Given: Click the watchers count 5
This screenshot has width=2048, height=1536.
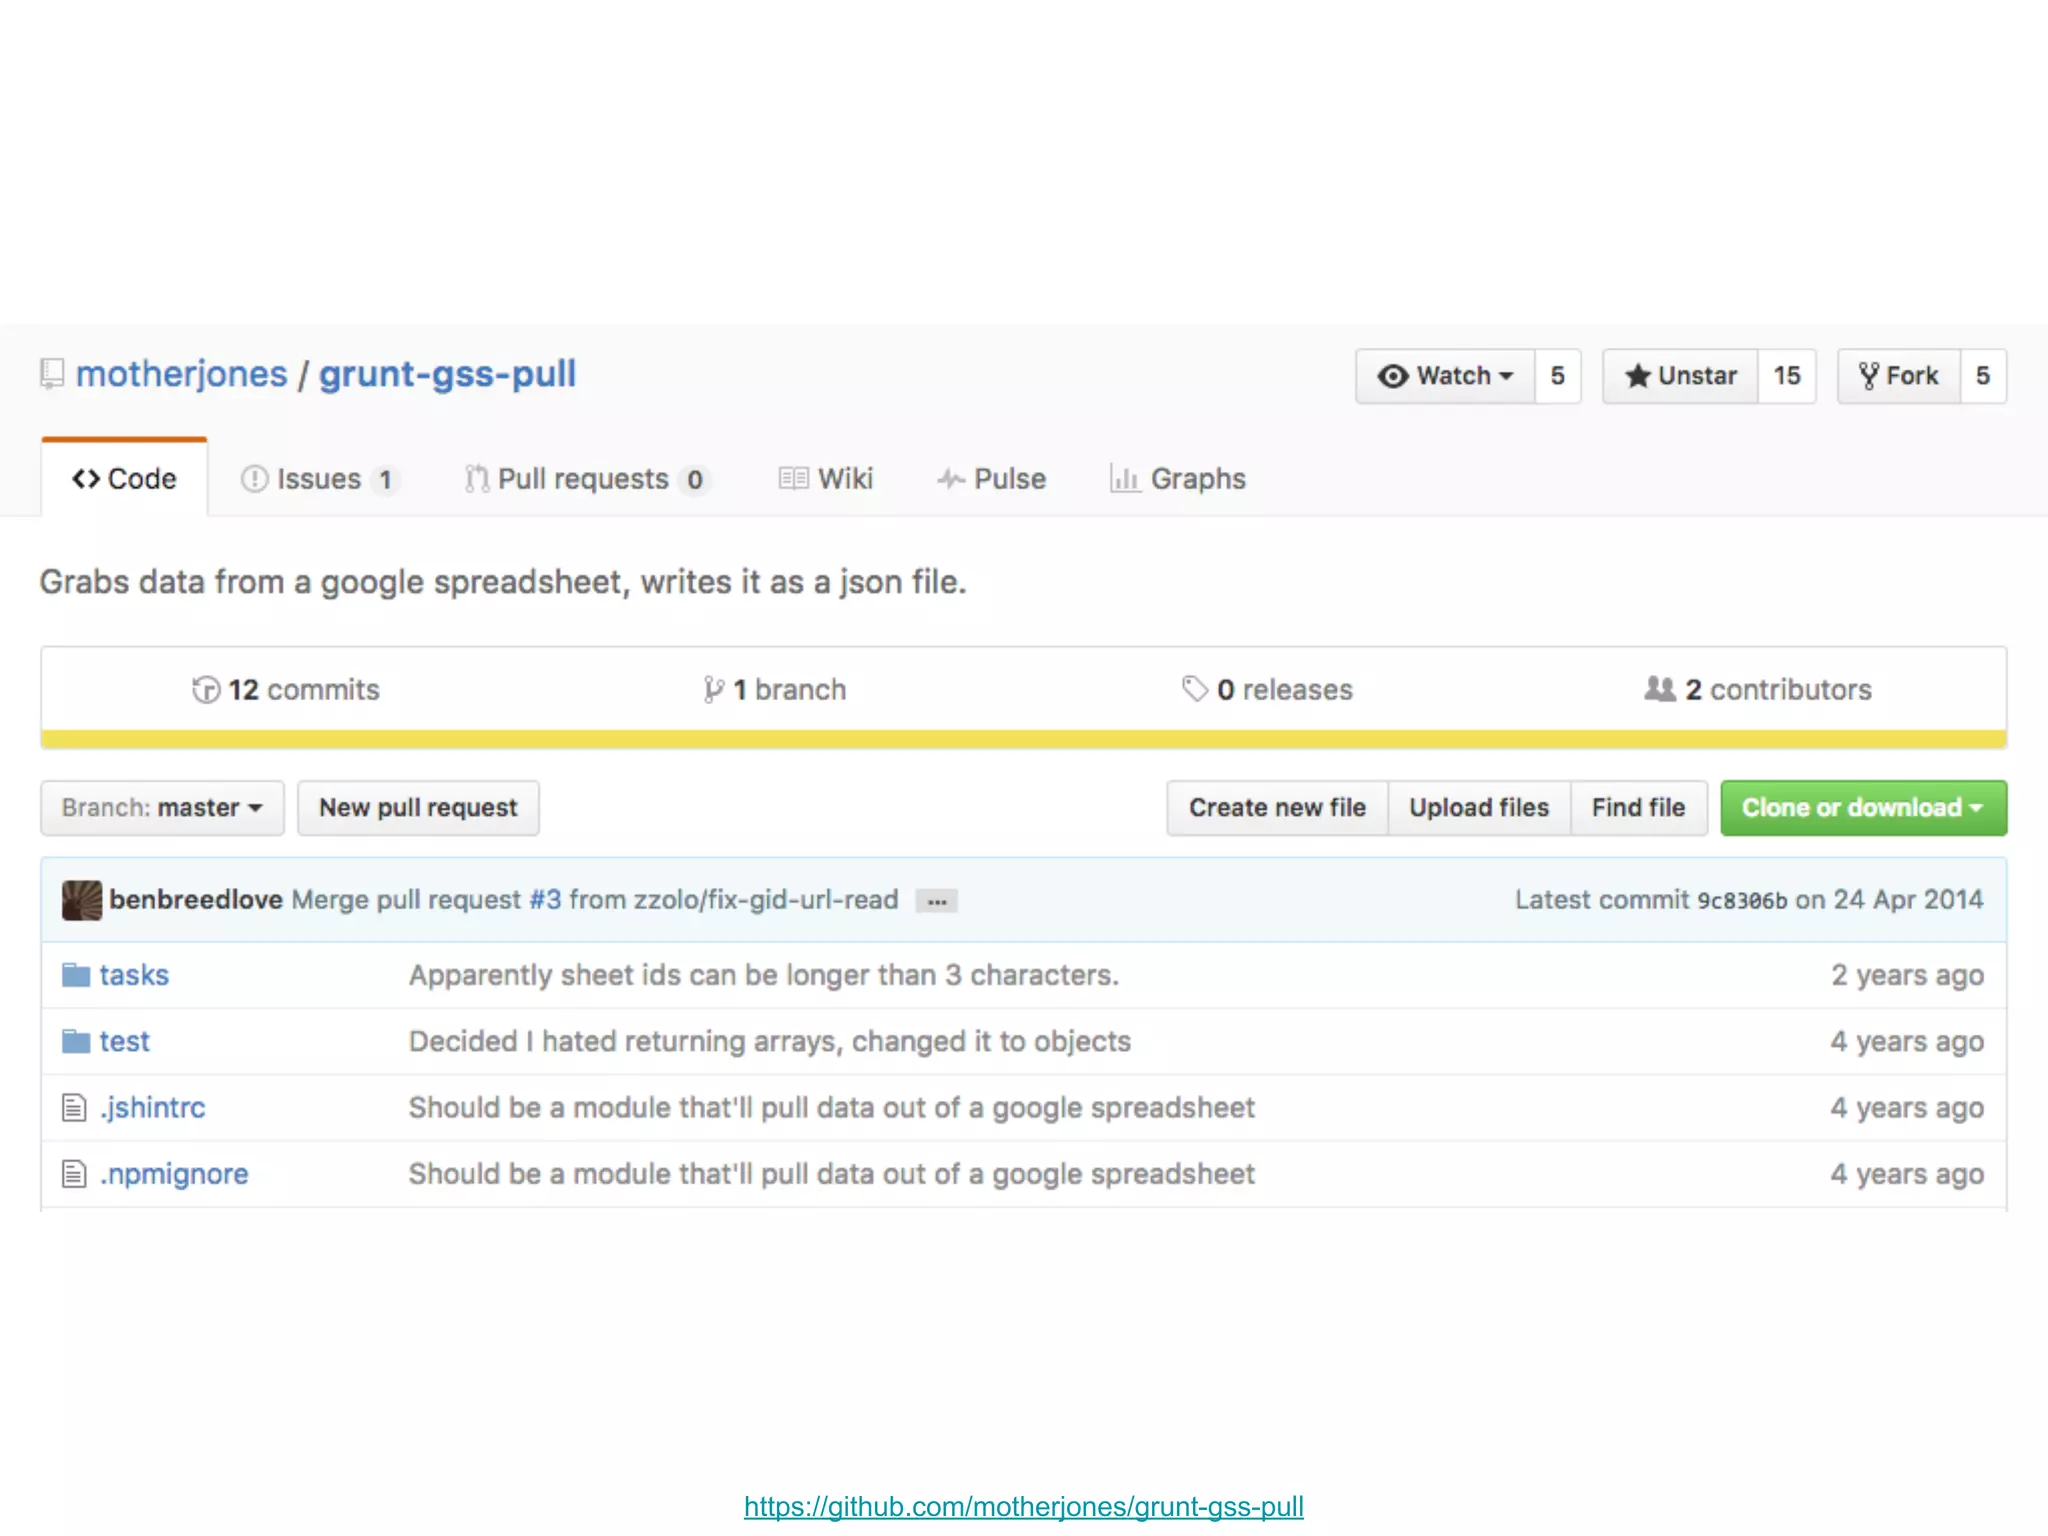Looking at the screenshot, I should coord(1558,376).
